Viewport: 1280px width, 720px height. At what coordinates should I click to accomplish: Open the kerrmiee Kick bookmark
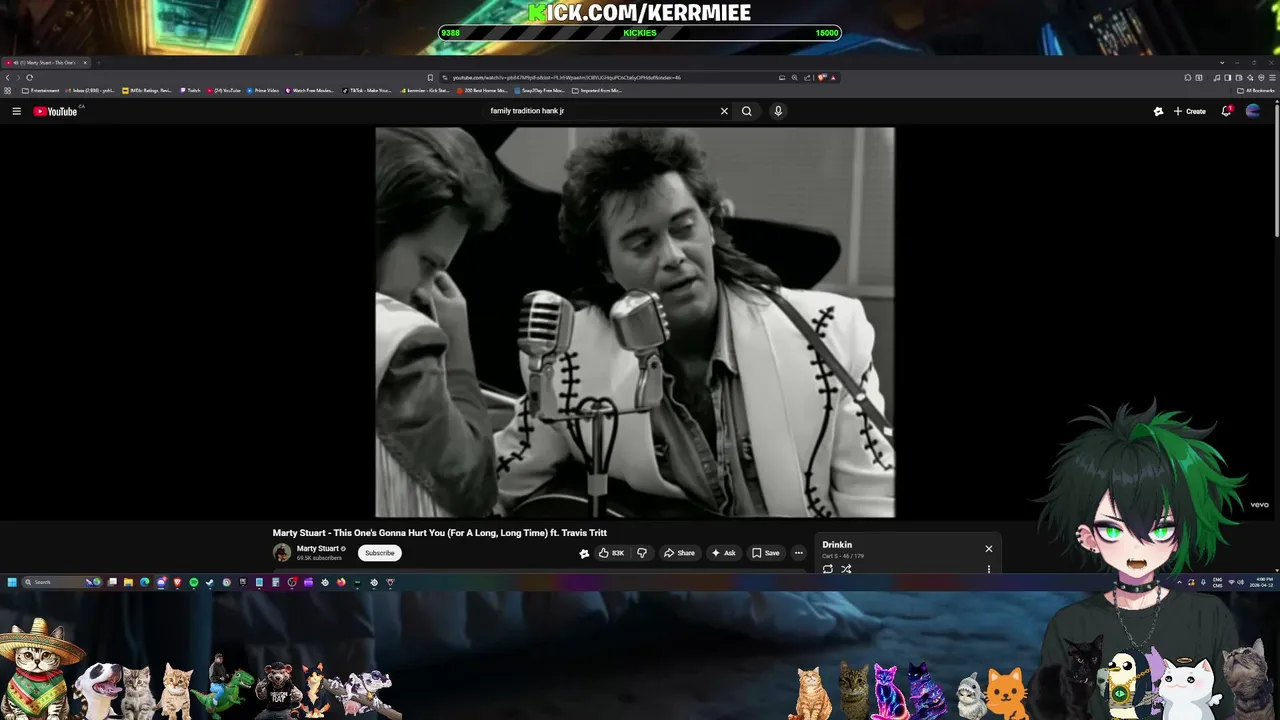(425, 90)
